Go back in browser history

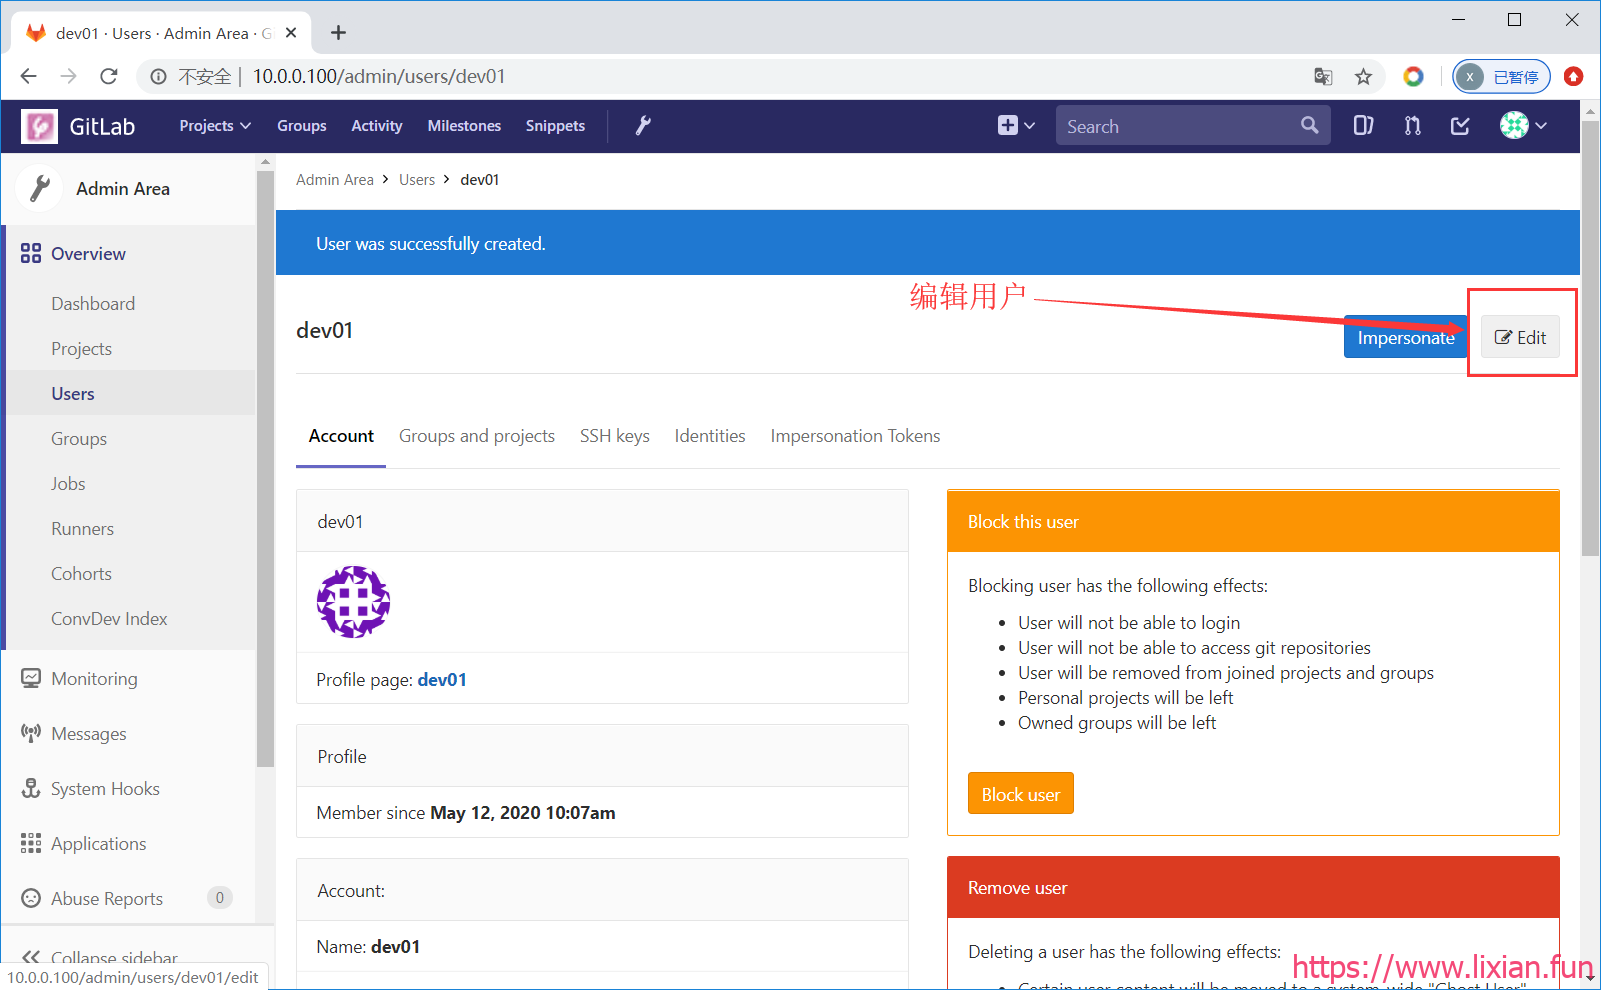(28, 76)
